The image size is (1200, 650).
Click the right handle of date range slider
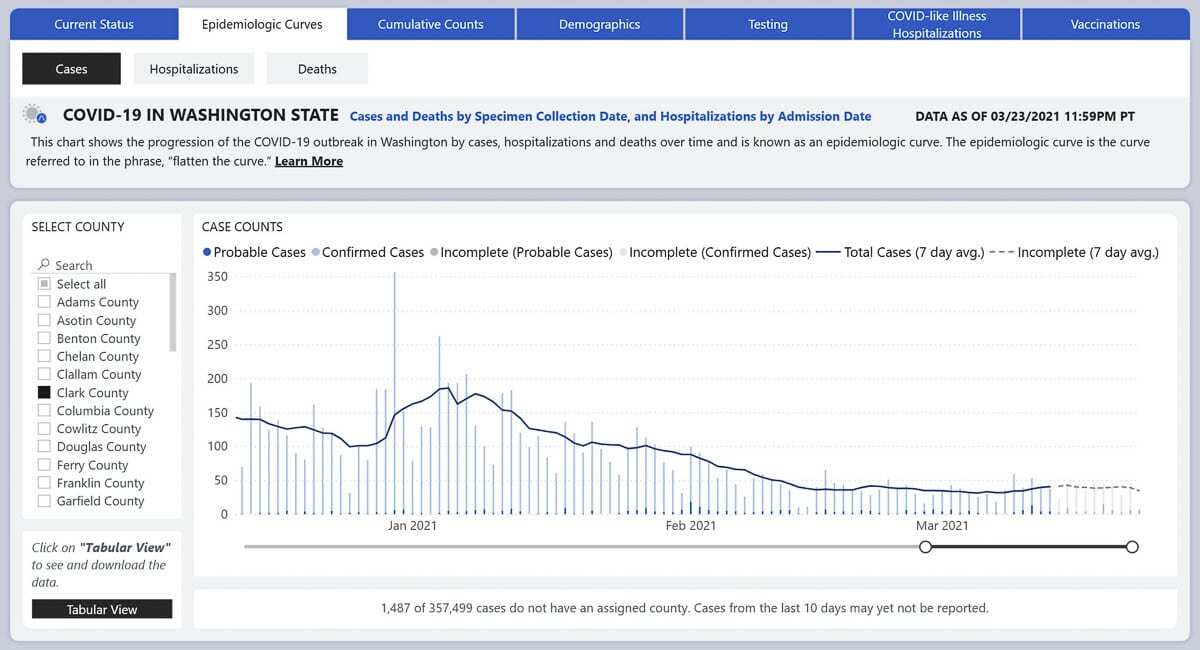click(1132, 546)
